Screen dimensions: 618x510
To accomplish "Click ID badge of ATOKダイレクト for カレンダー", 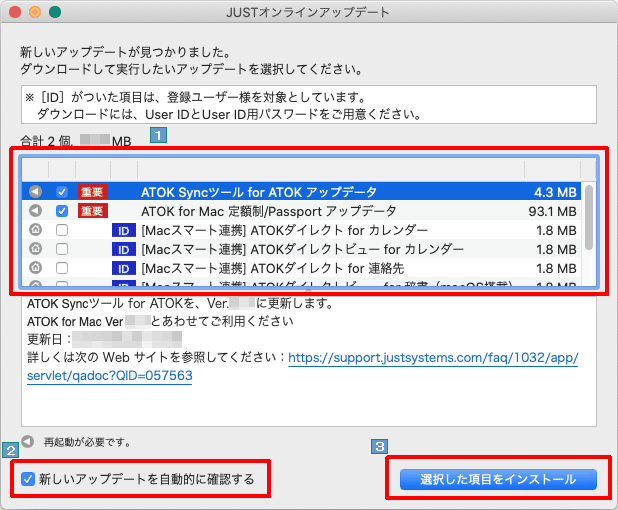I will [124, 230].
